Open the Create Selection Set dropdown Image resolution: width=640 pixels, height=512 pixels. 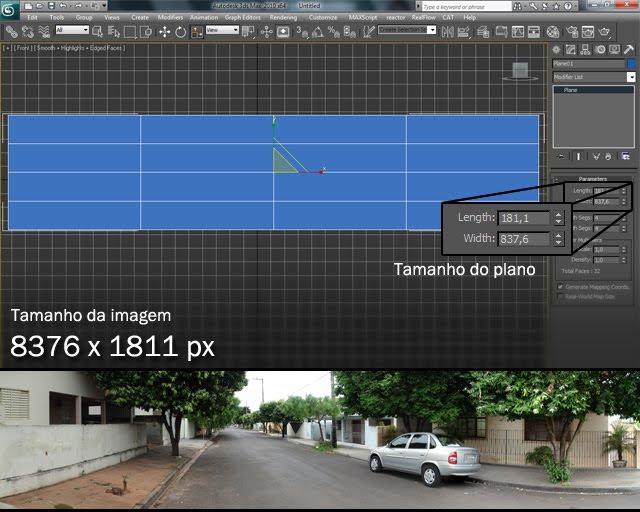coord(407,30)
